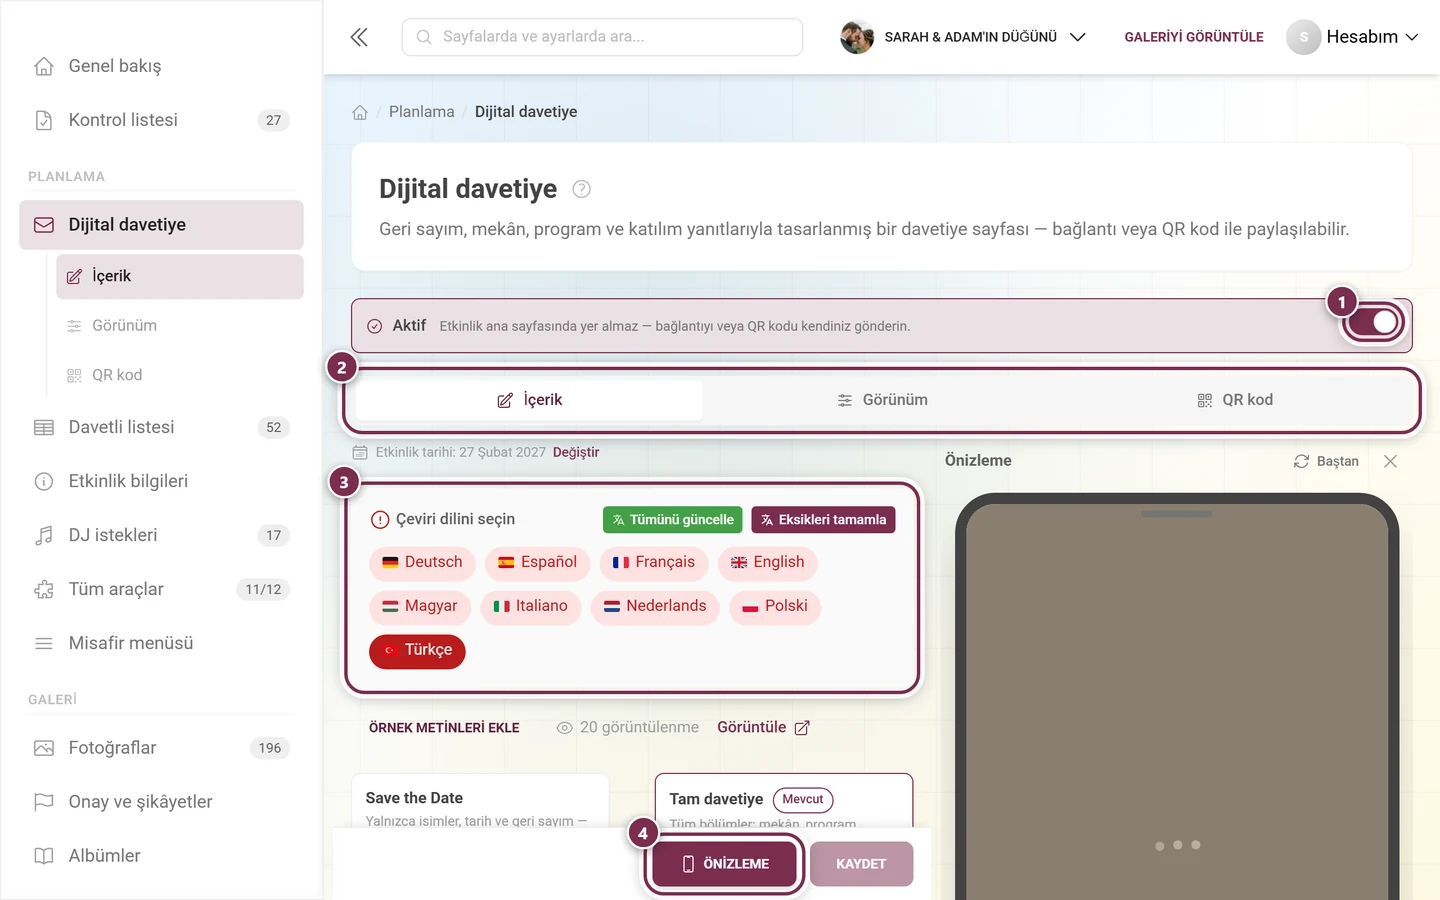
Task: Select English translation language
Action: coord(767,562)
